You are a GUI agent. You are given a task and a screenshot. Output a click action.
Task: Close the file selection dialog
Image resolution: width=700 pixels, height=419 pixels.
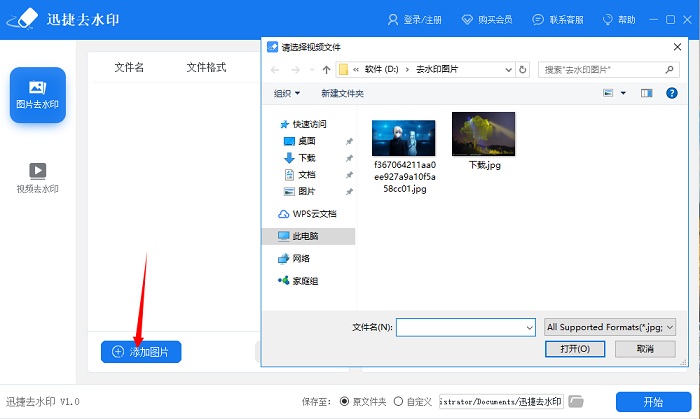point(677,47)
